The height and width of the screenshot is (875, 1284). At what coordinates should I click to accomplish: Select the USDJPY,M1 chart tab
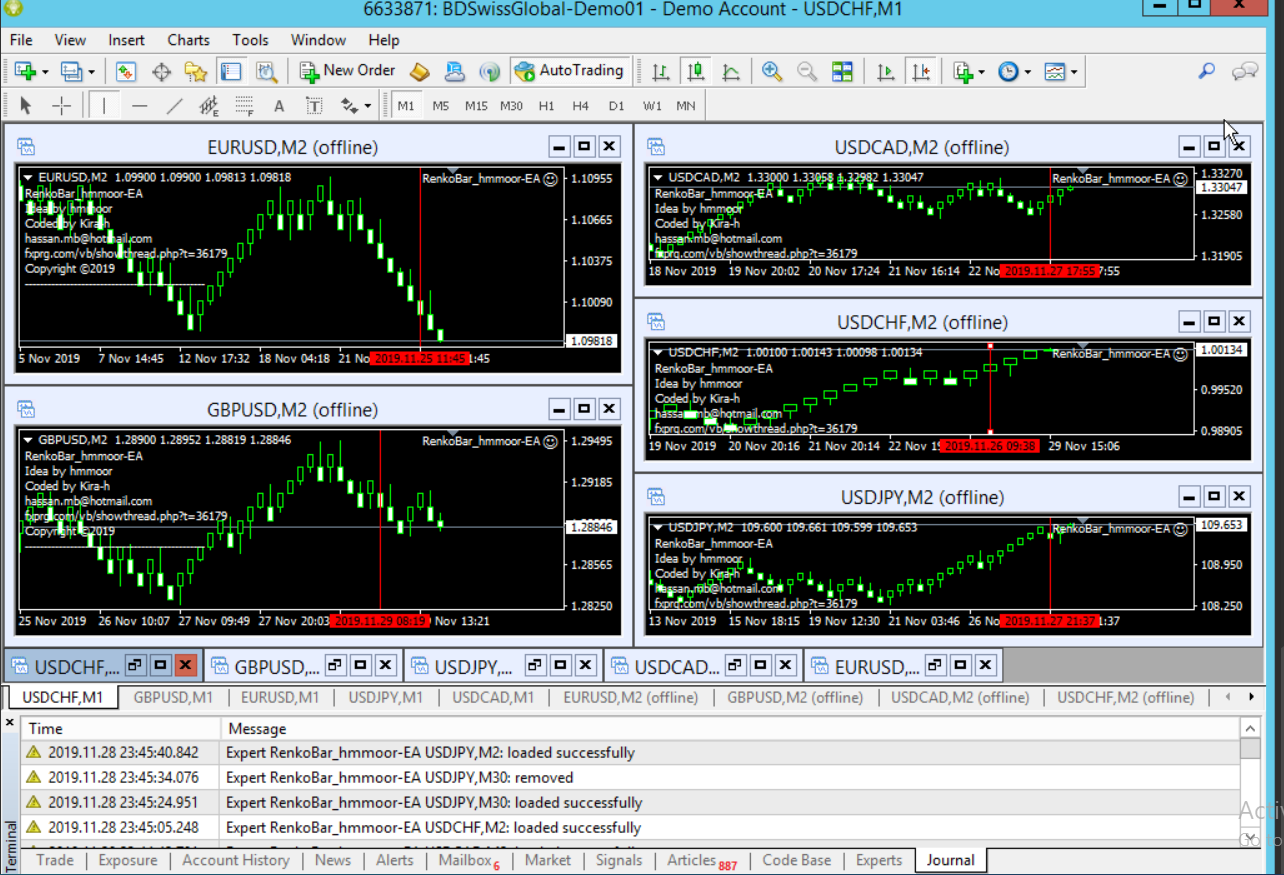[x=385, y=697]
